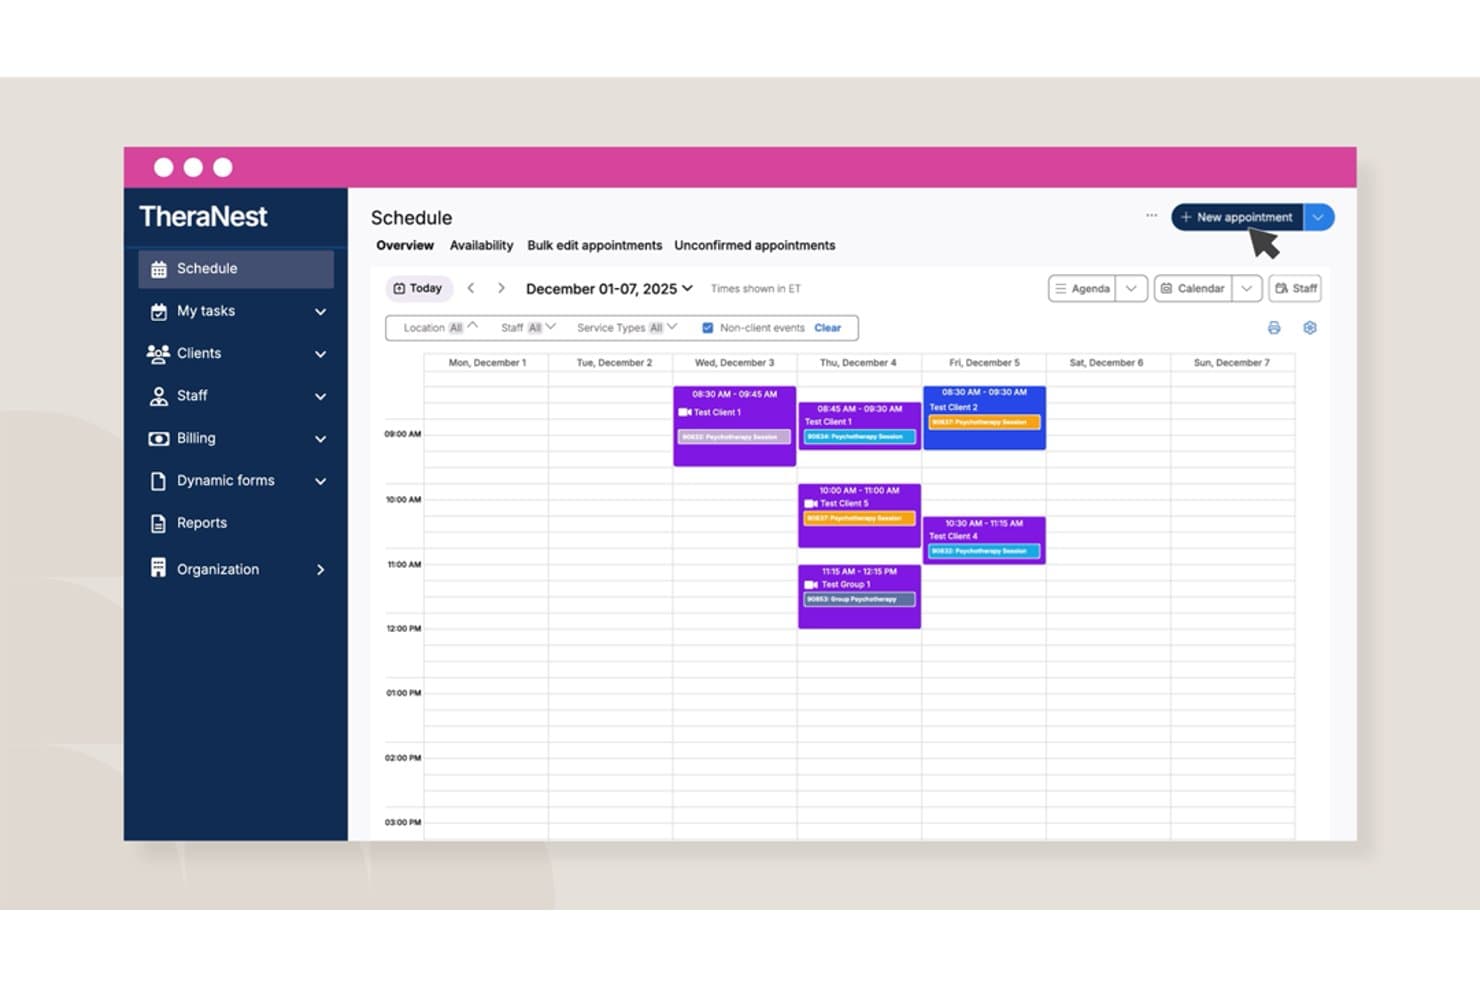Switch to the Overview tab
The width and height of the screenshot is (1480, 987).
(405, 246)
